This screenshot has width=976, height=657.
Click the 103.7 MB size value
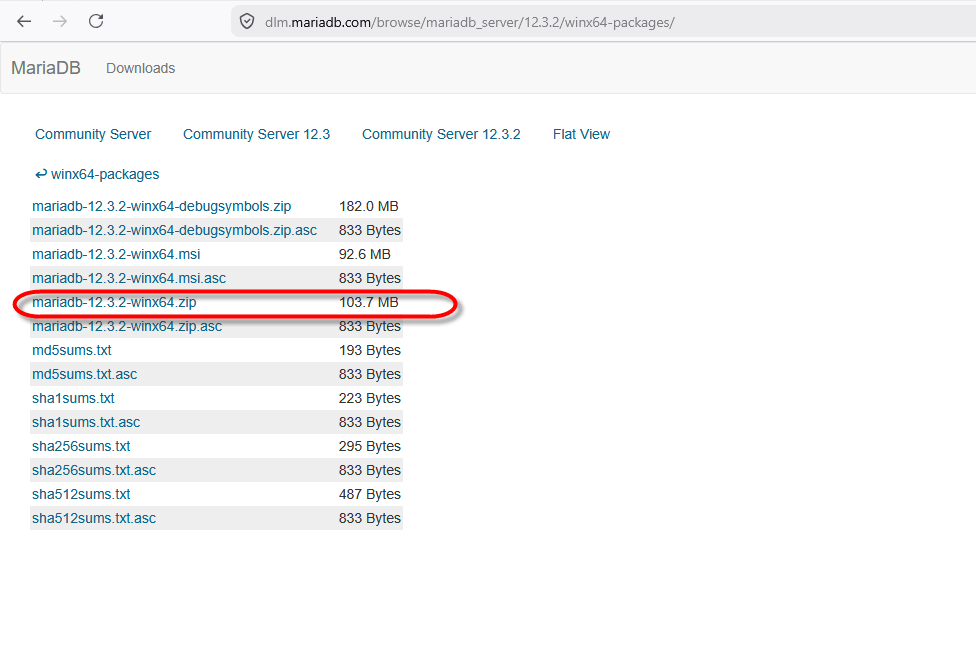pyautogui.click(x=368, y=302)
